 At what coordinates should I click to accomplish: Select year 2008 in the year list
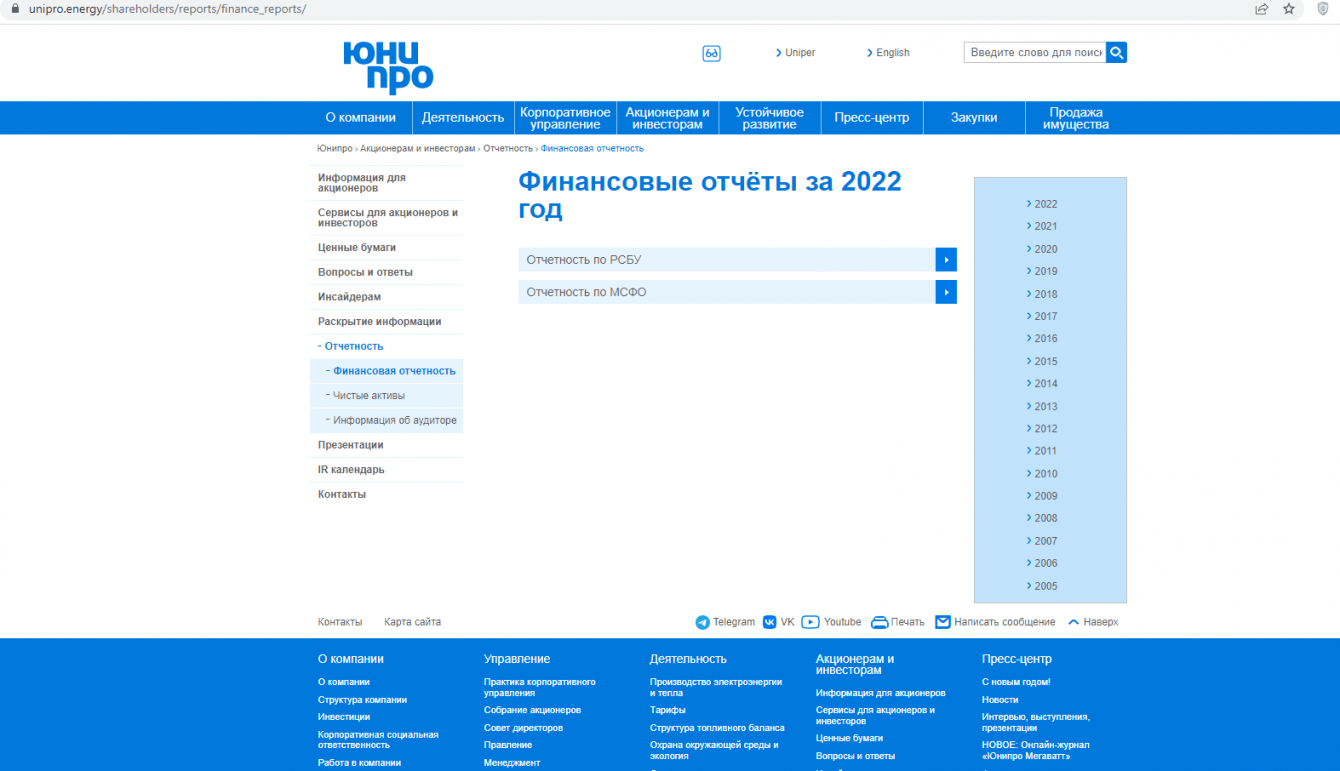pyautogui.click(x=1046, y=518)
